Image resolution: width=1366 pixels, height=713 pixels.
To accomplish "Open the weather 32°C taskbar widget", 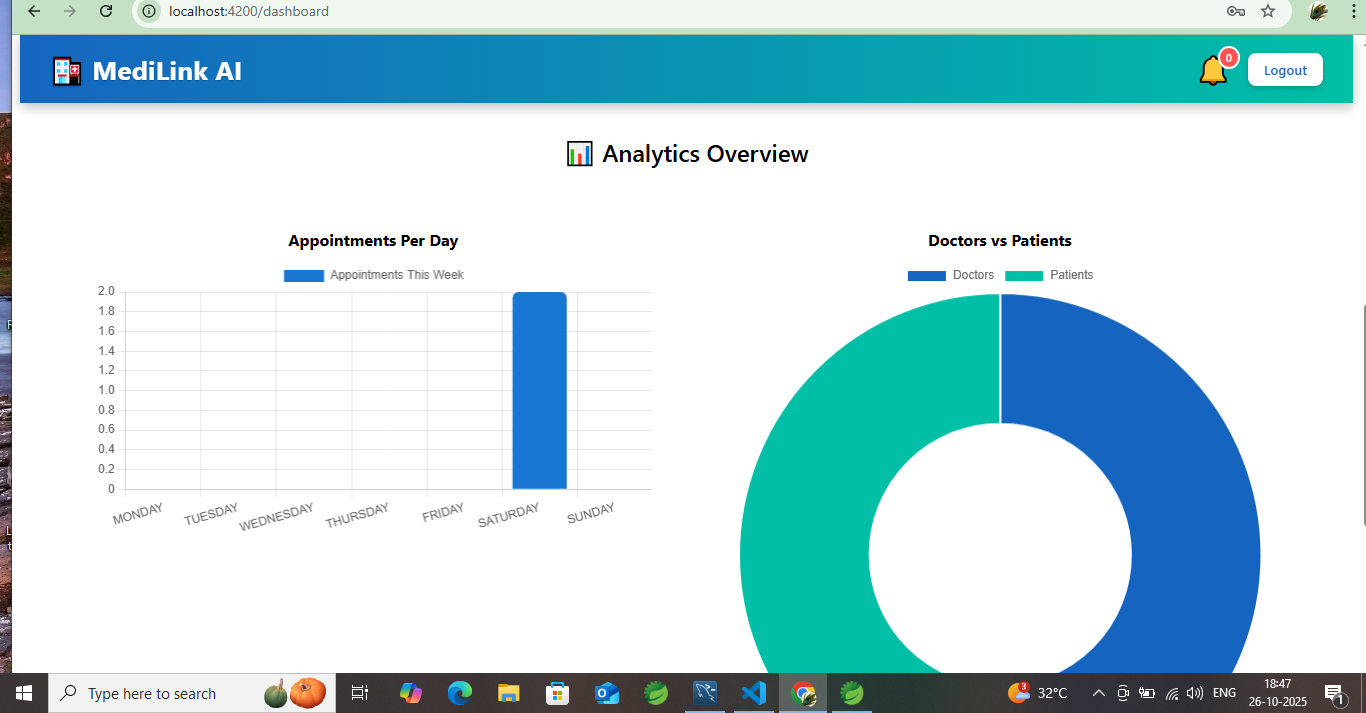I will tap(1037, 693).
